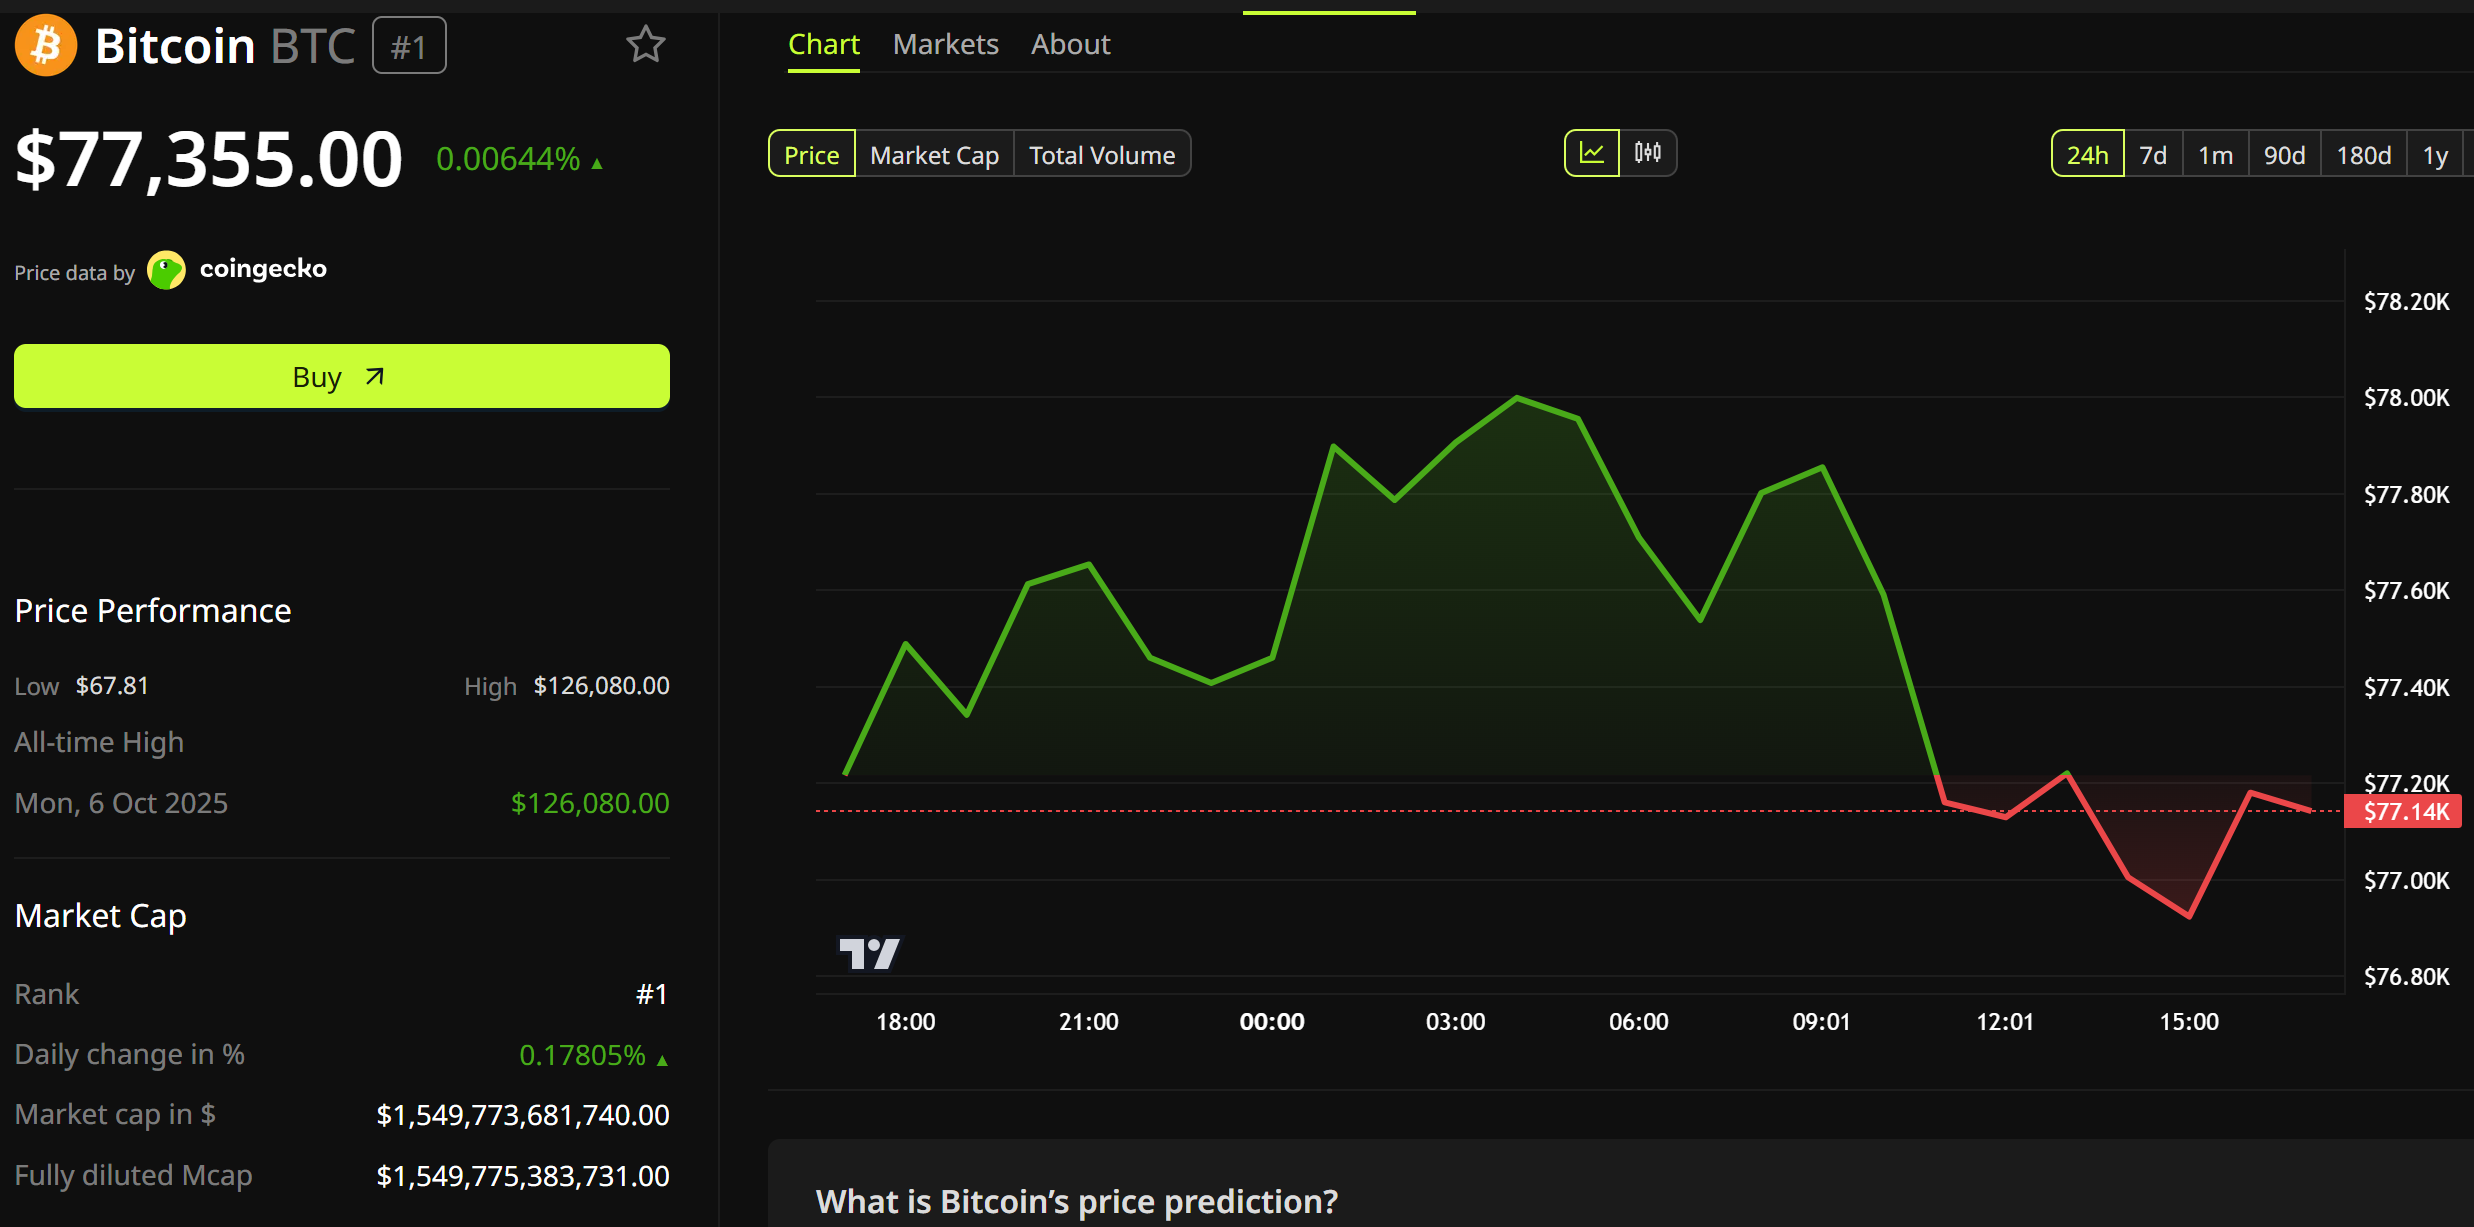Click the Market cap $1,549,773,681,740.00 value

coord(522,1115)
